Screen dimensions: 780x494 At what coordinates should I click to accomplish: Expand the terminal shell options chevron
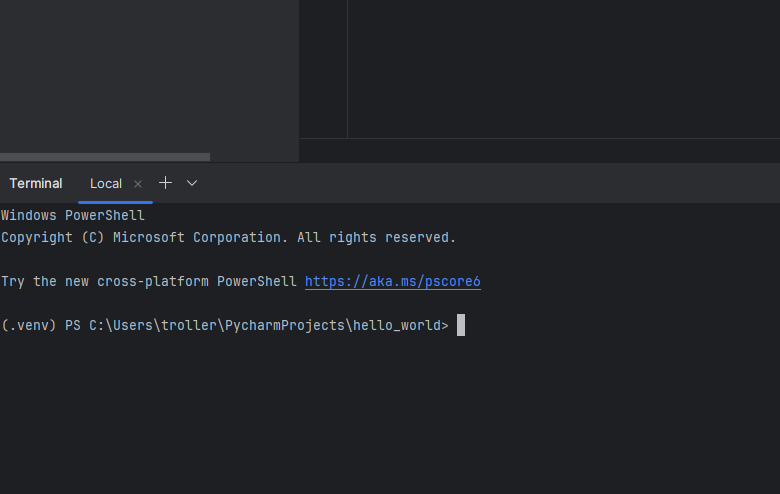192,183
